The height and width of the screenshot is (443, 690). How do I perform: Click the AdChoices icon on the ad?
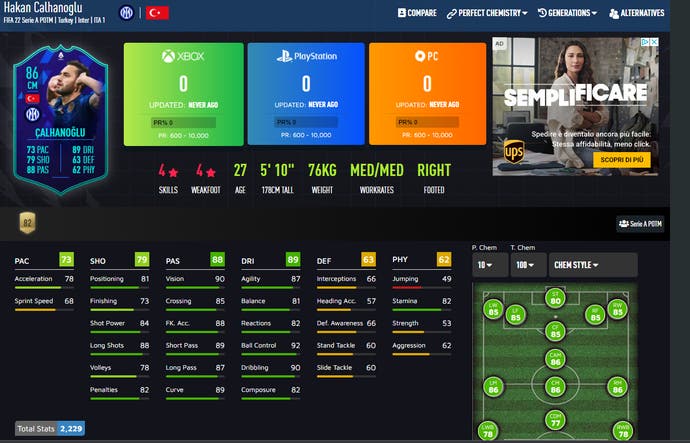click(645, 42)
